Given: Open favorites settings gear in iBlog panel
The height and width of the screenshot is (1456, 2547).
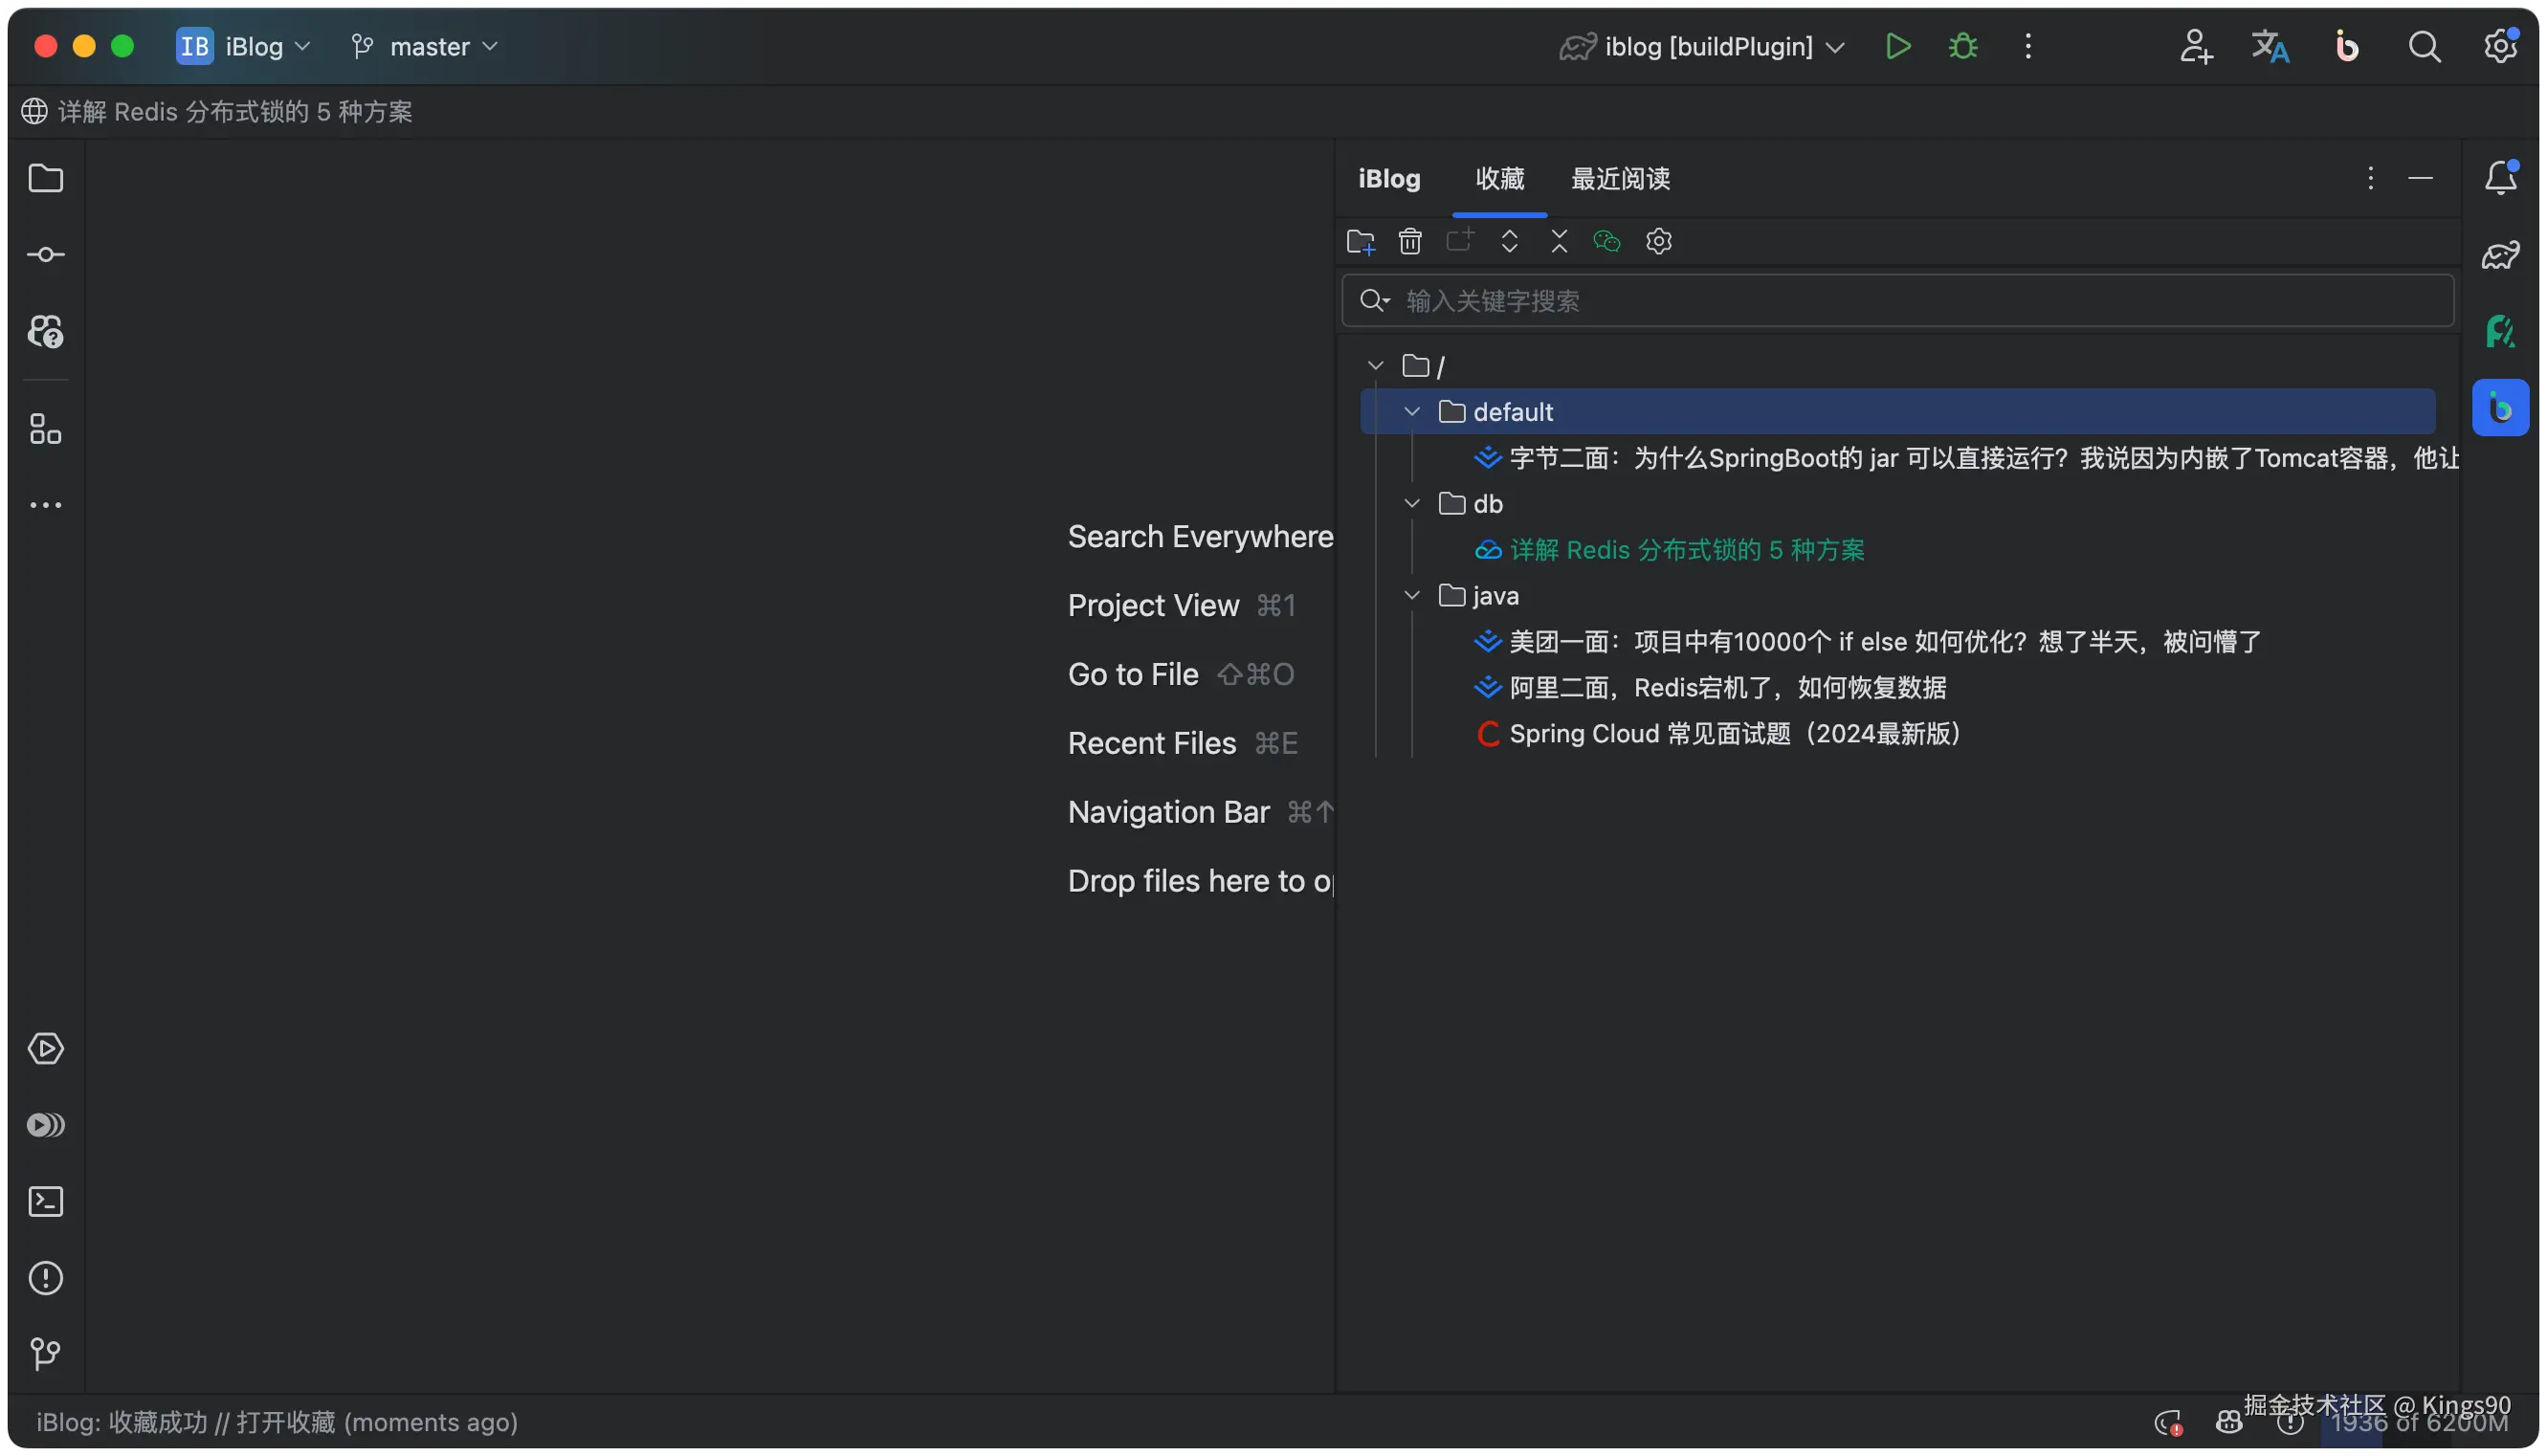Looking at the screenshot, I should (1659, 241).
